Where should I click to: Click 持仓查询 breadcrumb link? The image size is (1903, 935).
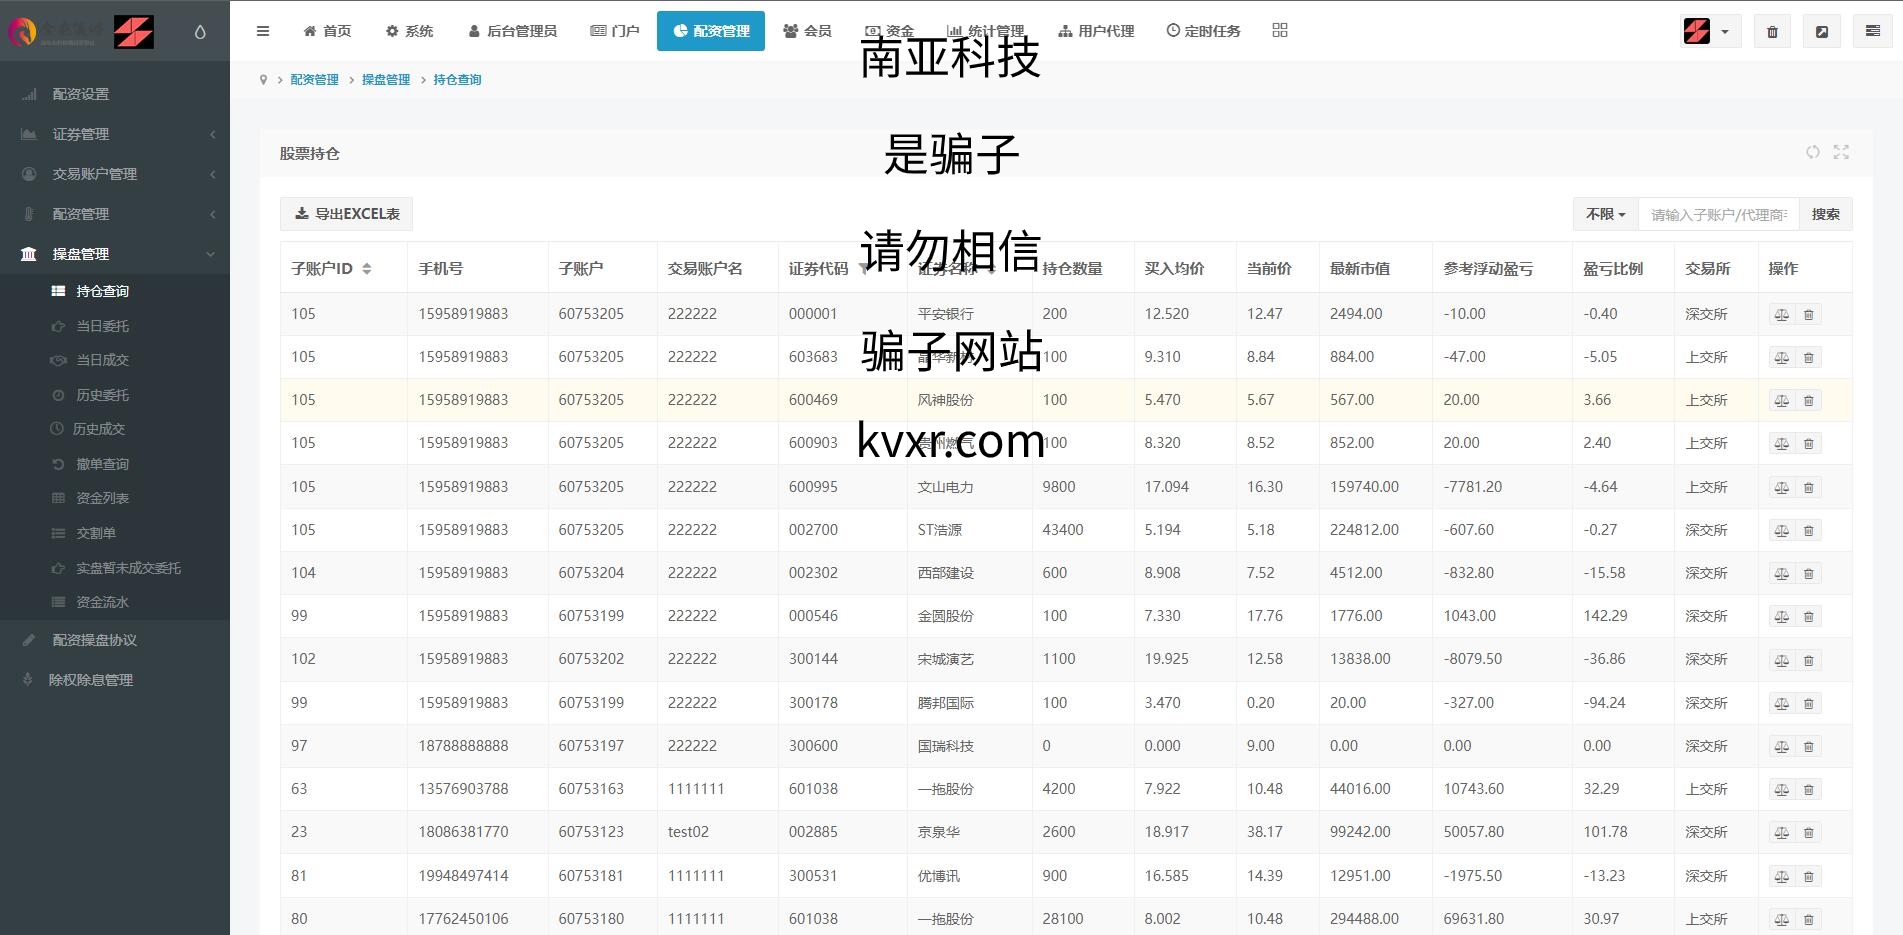(457, 80)
